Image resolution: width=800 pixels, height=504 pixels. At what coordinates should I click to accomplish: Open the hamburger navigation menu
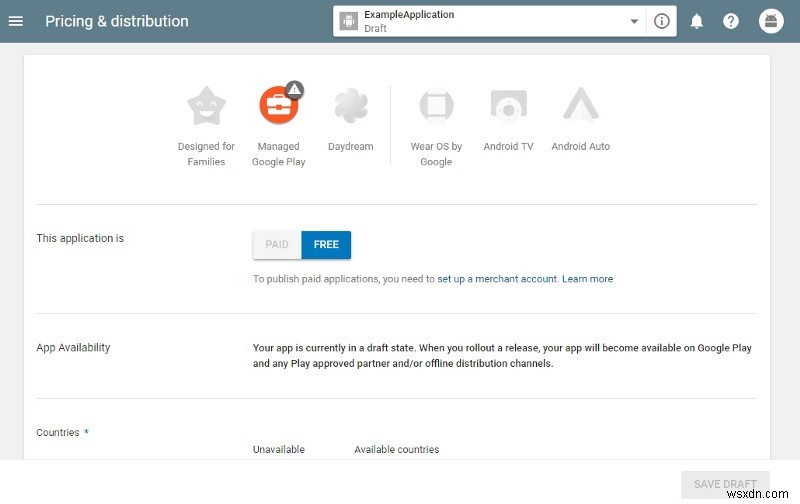point(16,21)
